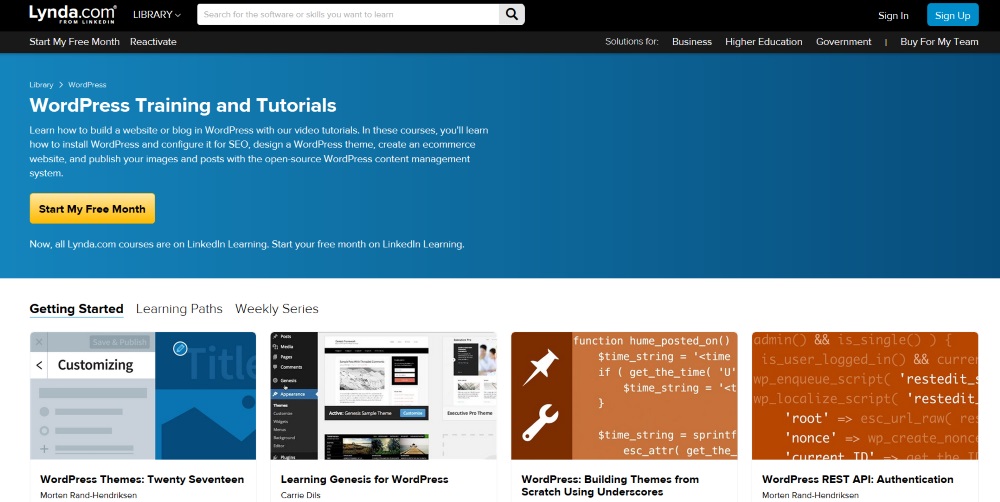Open the LIBRARY dropdown menu
The height and width of the screenshot is (502, 1000).
[x=157, y=15]
